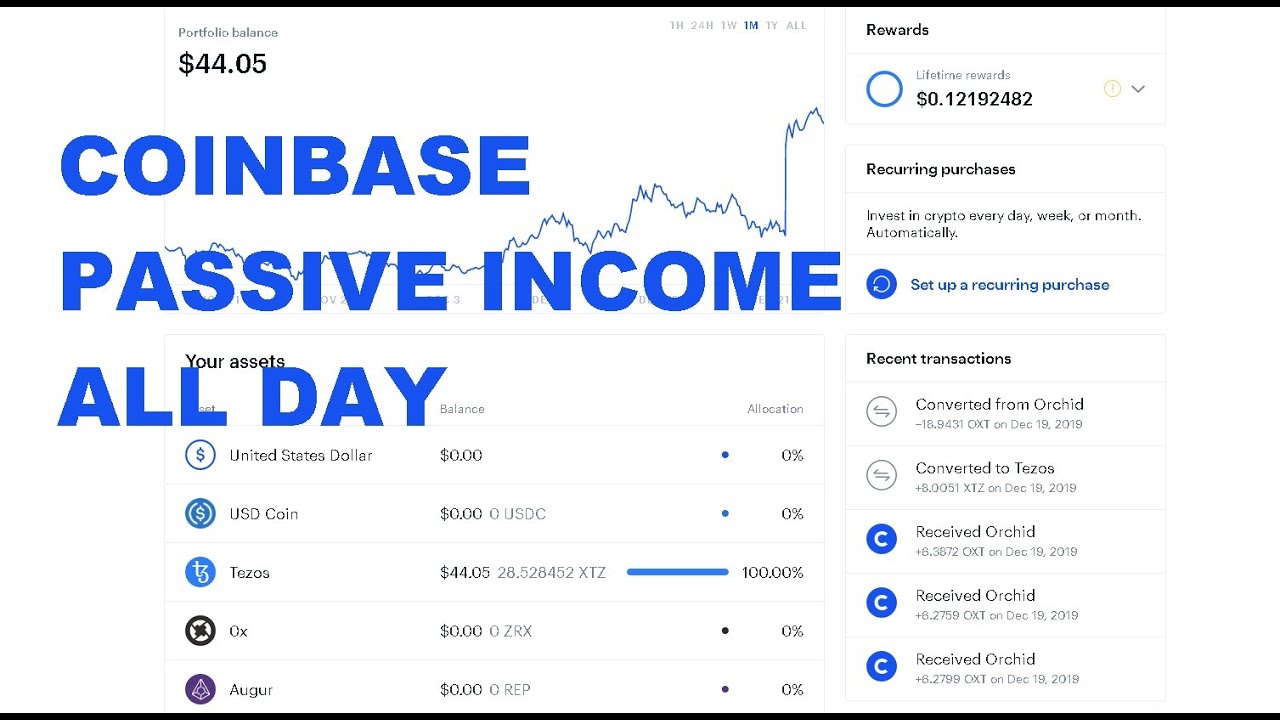The height and width of the screenshot is (720, 1280).
Task: Open Received Orchid +6.2759 OXT transaction
Action: point(1005,605)
